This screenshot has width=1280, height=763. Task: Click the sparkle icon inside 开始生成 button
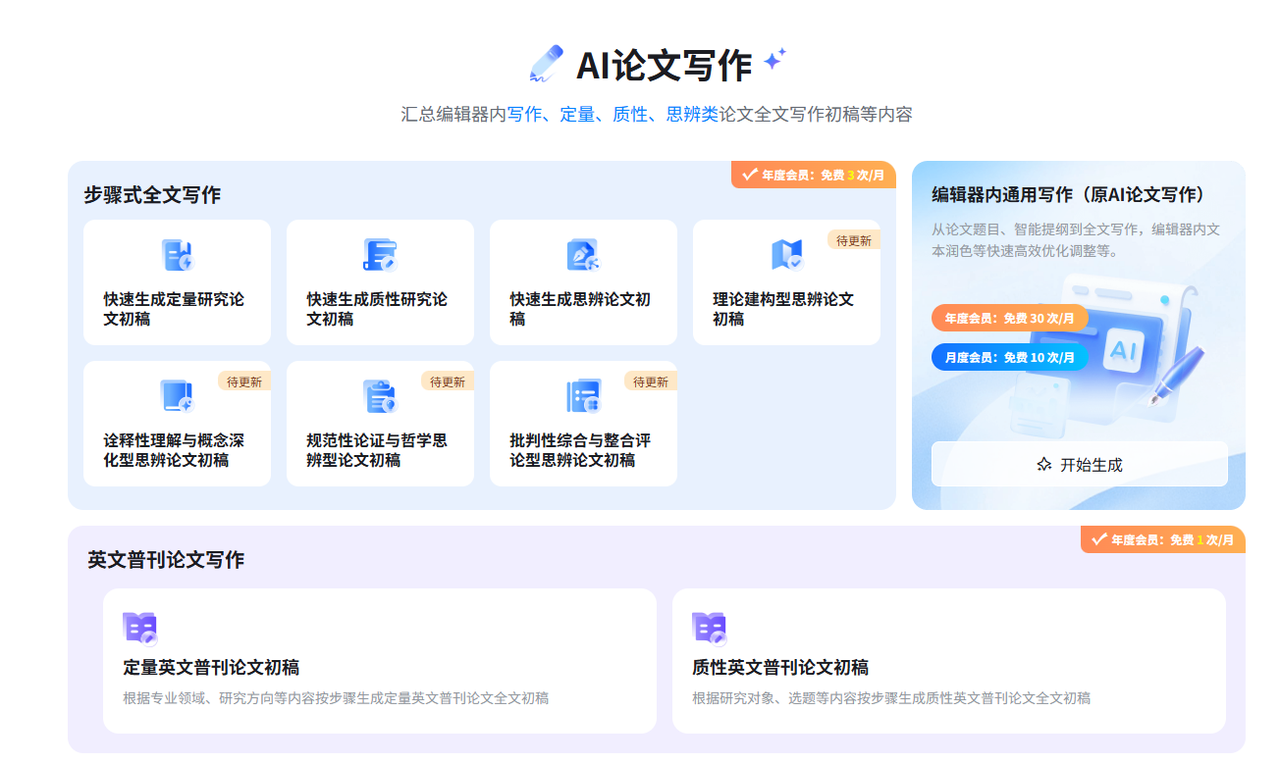pyautogui.click(x=1044, y=465)
